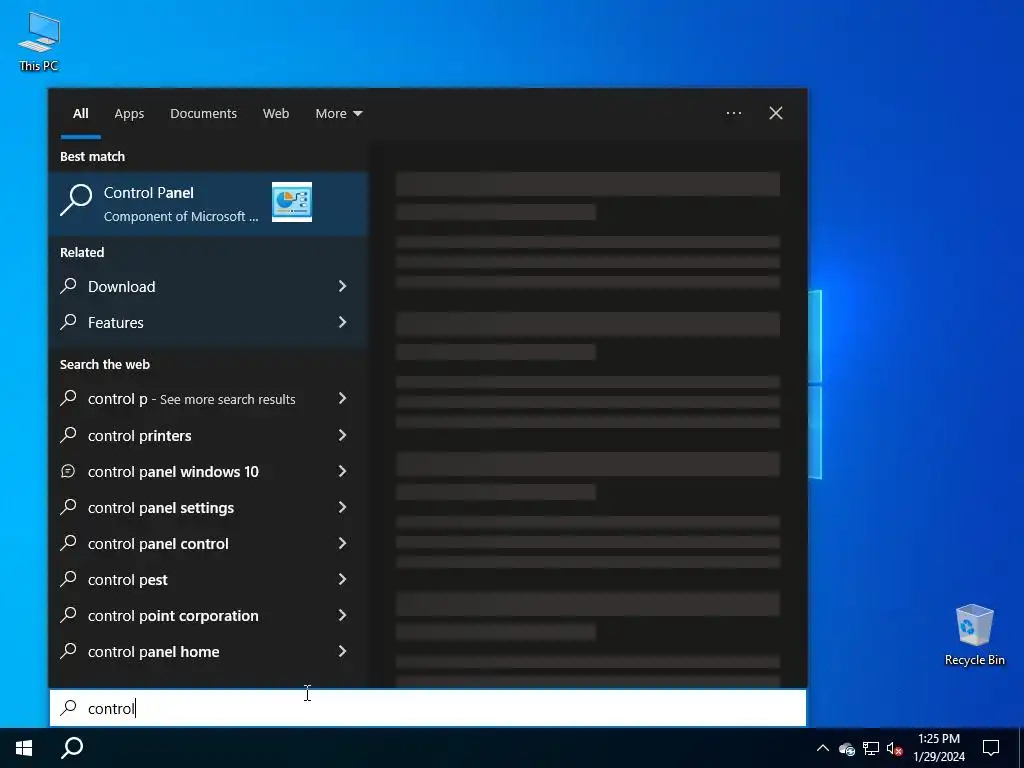This screenshot has width=1024, height=768.
Task: Click magnifier icon in search box
Action: point(69,708)
